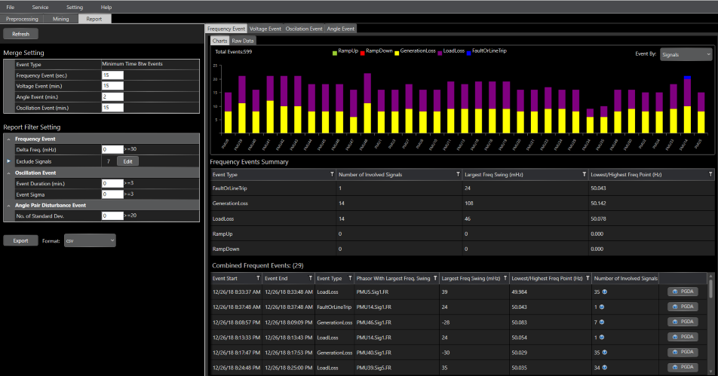The width and height of the screenshot is (718, 376).
Task: Filter the Event Start column
Action: [x=258, y=278]
